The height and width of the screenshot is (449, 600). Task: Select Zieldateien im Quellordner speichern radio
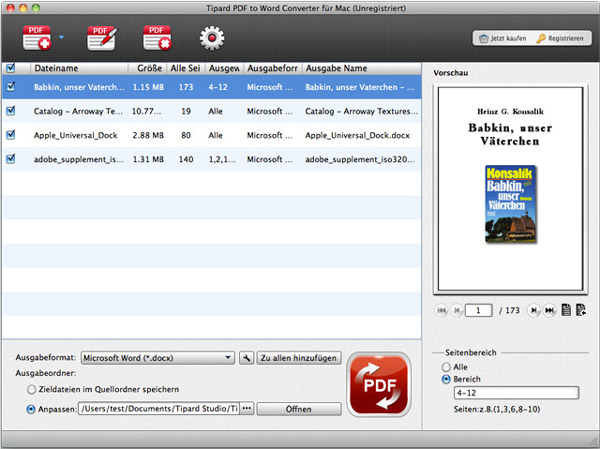click(31, 390)
